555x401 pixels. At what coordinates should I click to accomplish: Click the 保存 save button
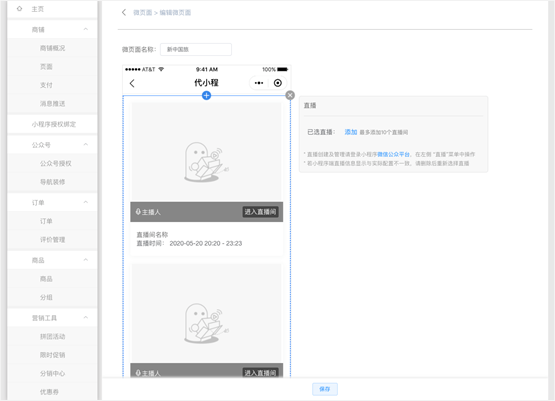click(x=325, y=389)
